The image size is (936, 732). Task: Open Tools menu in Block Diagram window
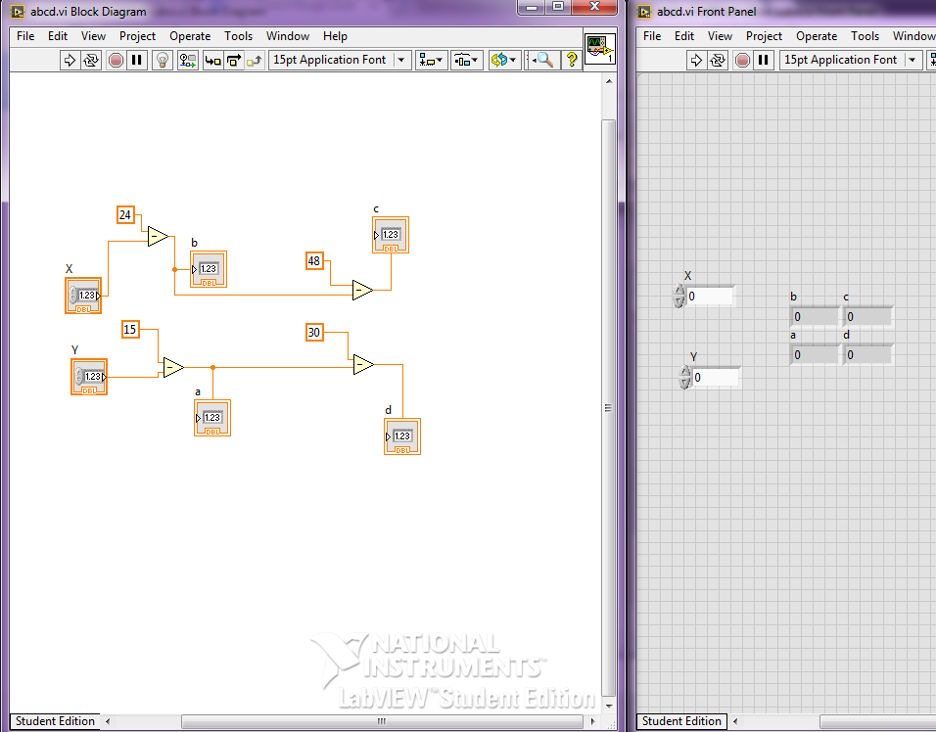coord(238,36)
